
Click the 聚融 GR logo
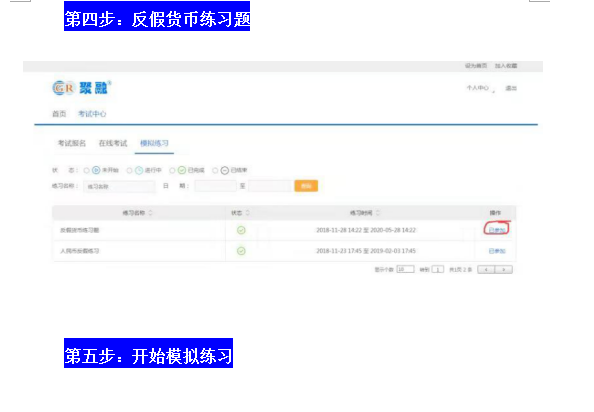click(x=81, y=88)
